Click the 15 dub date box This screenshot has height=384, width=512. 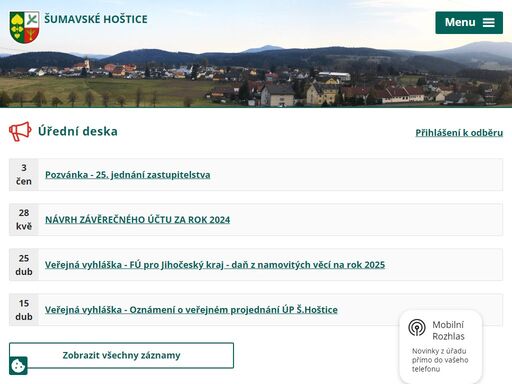click(x=24, y=310)
